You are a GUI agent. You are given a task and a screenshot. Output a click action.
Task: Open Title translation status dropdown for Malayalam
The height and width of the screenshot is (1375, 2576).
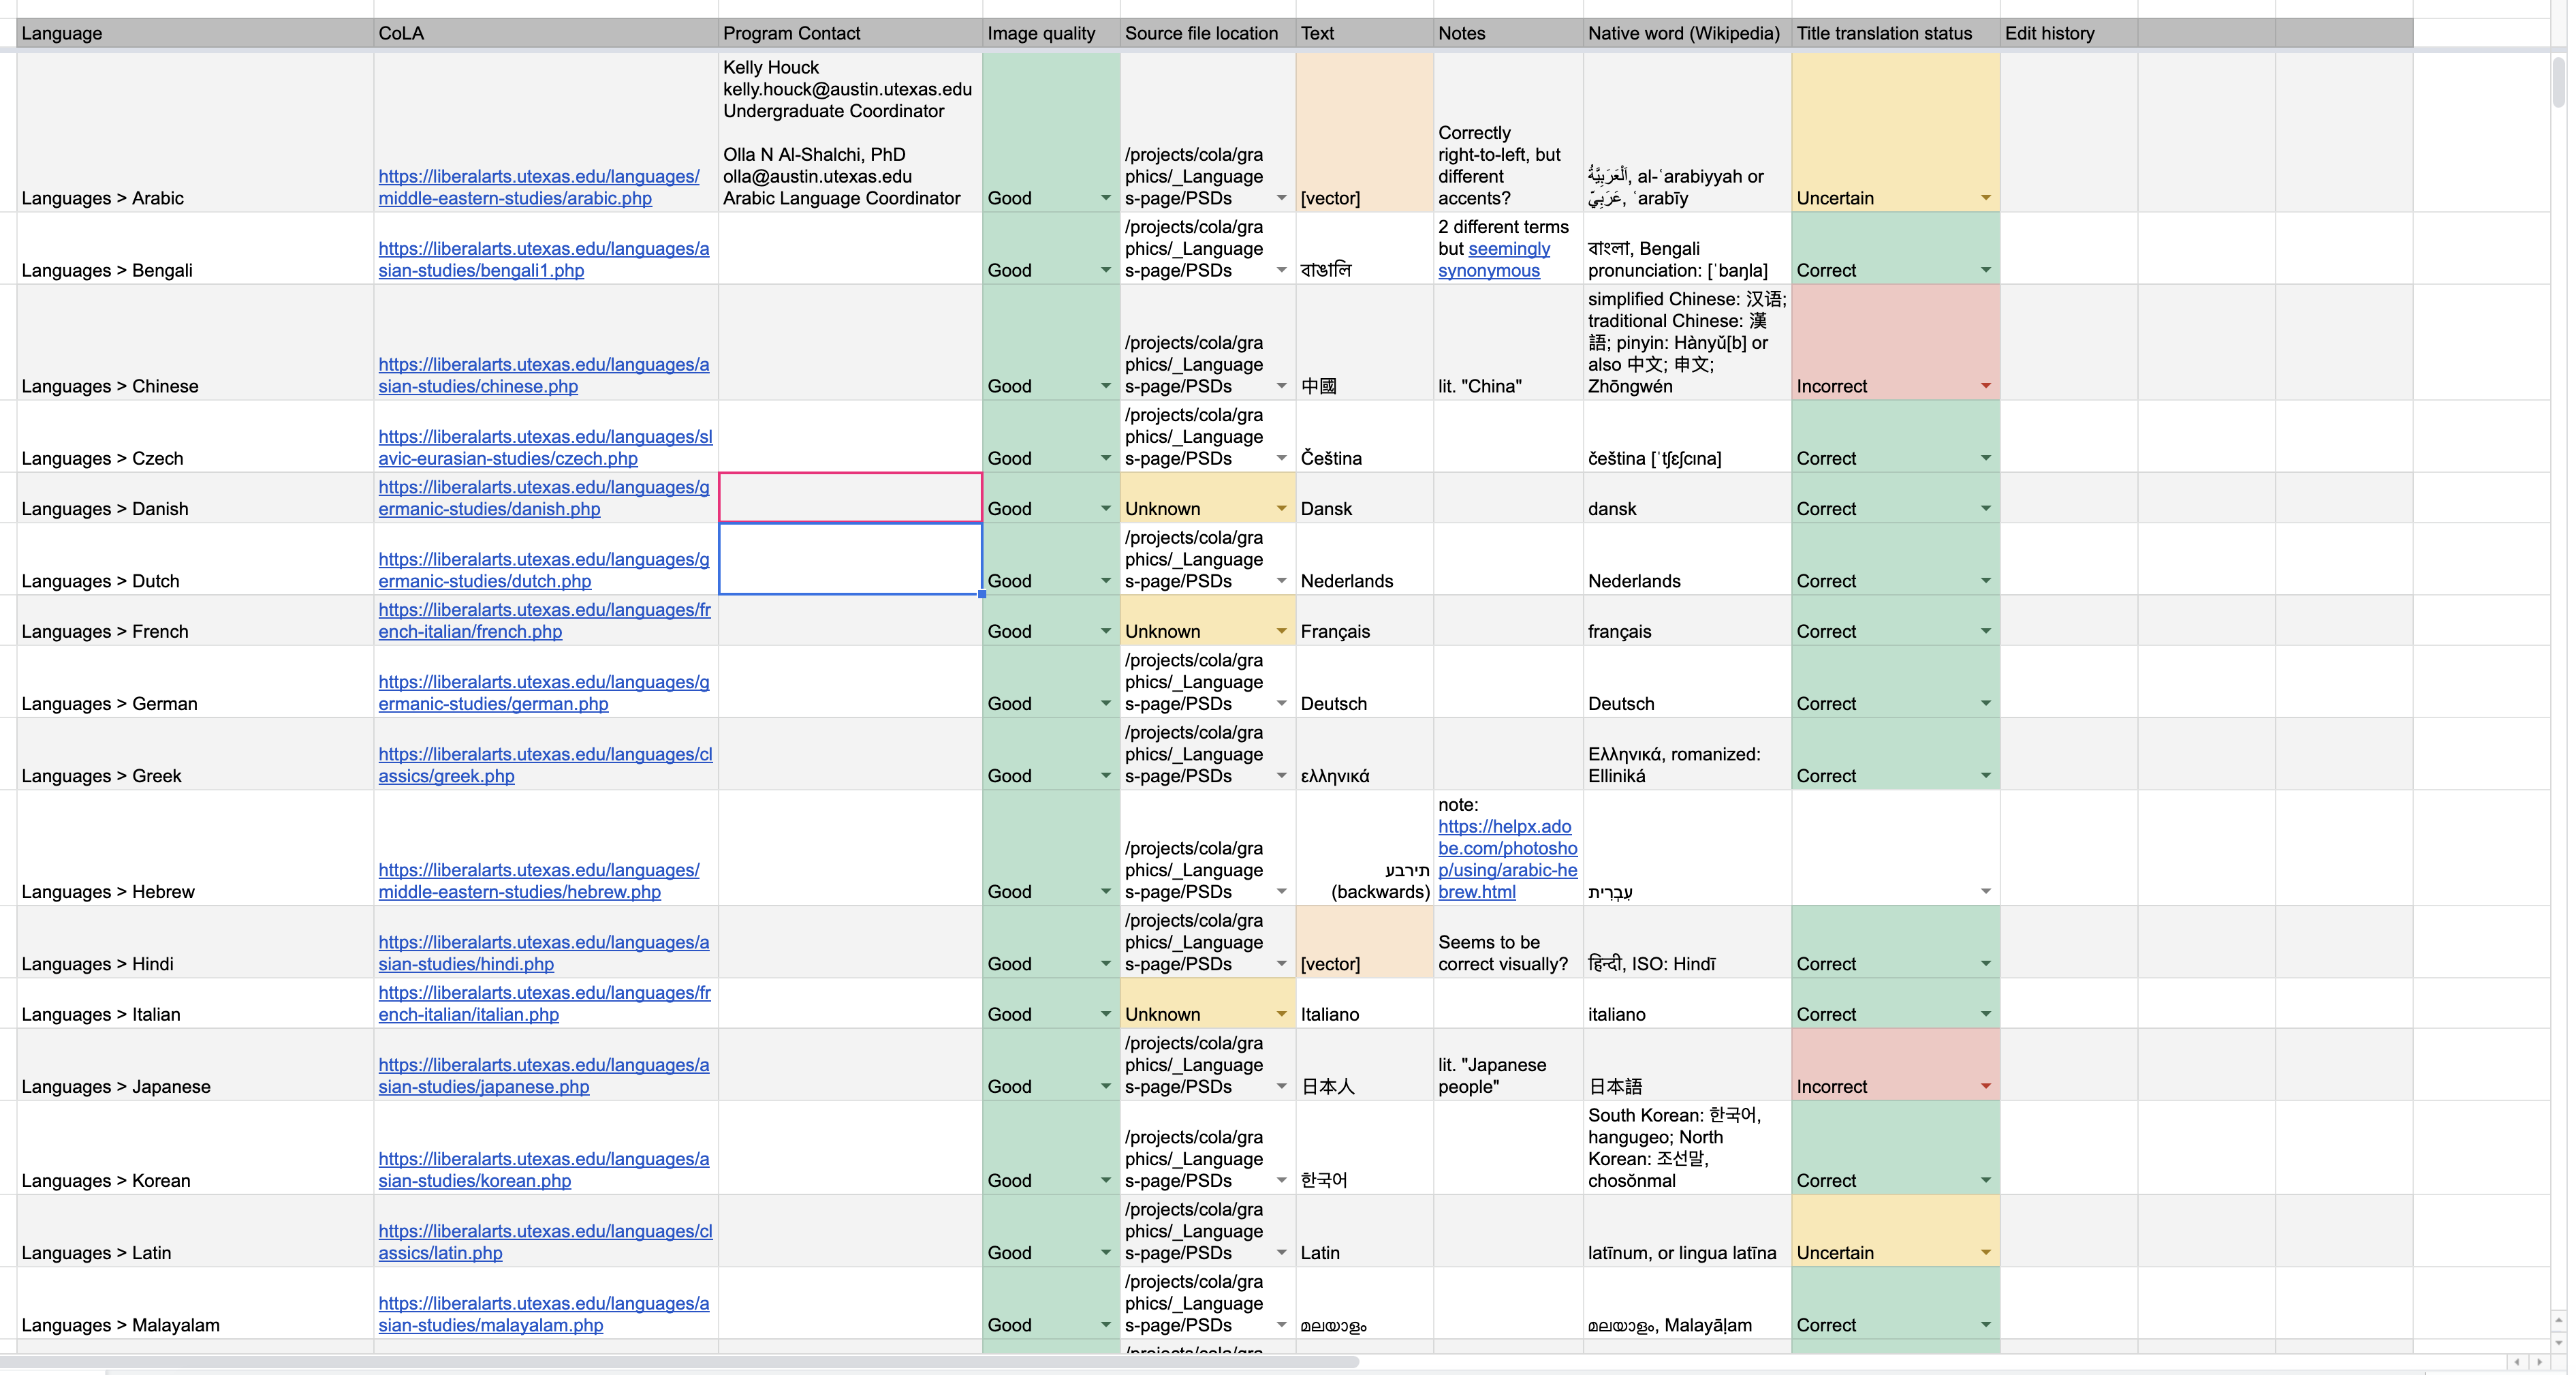coord(1985,1325)
